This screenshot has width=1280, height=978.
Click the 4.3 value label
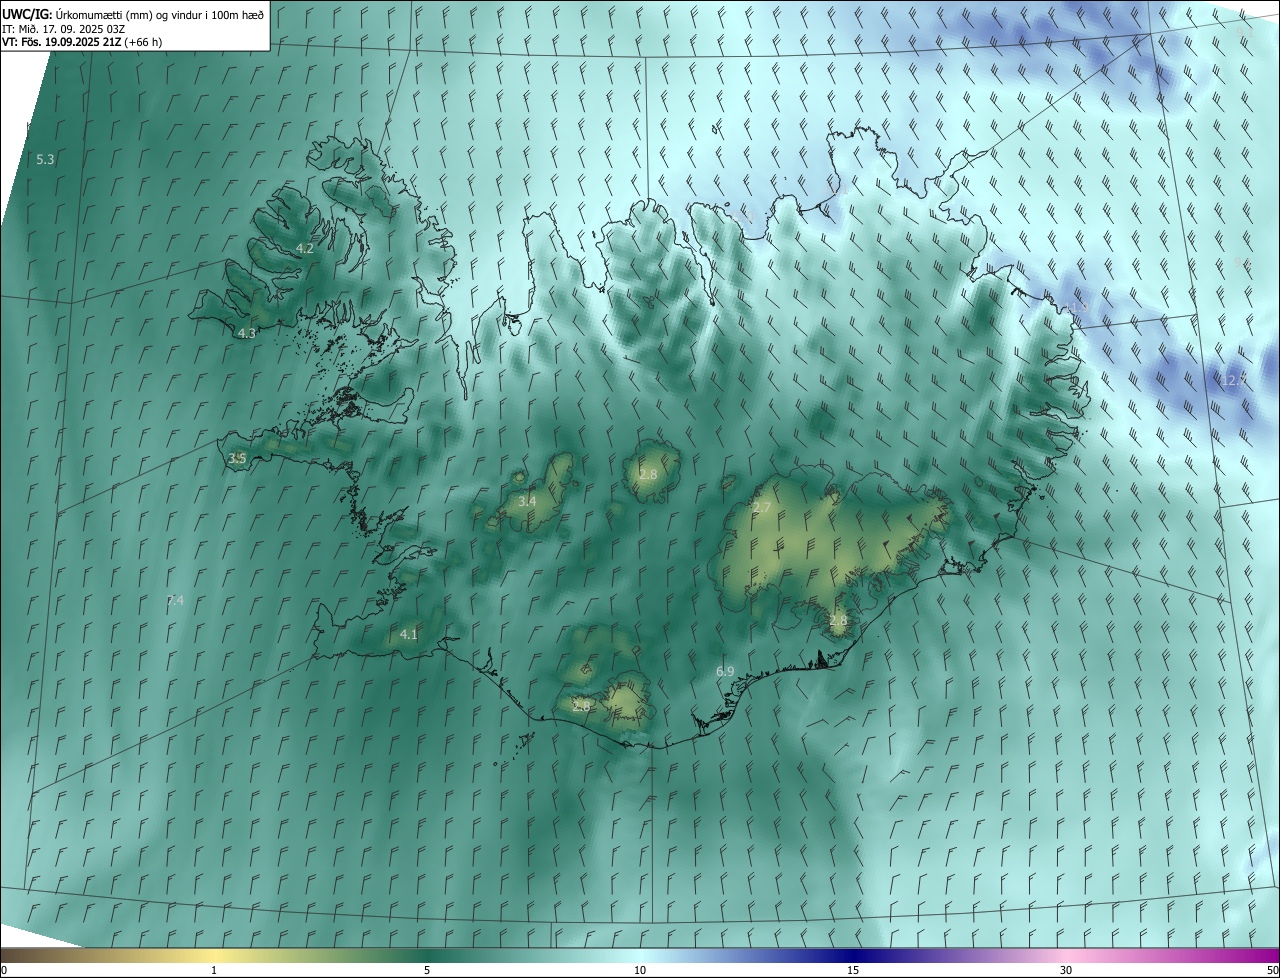point(247,333)
